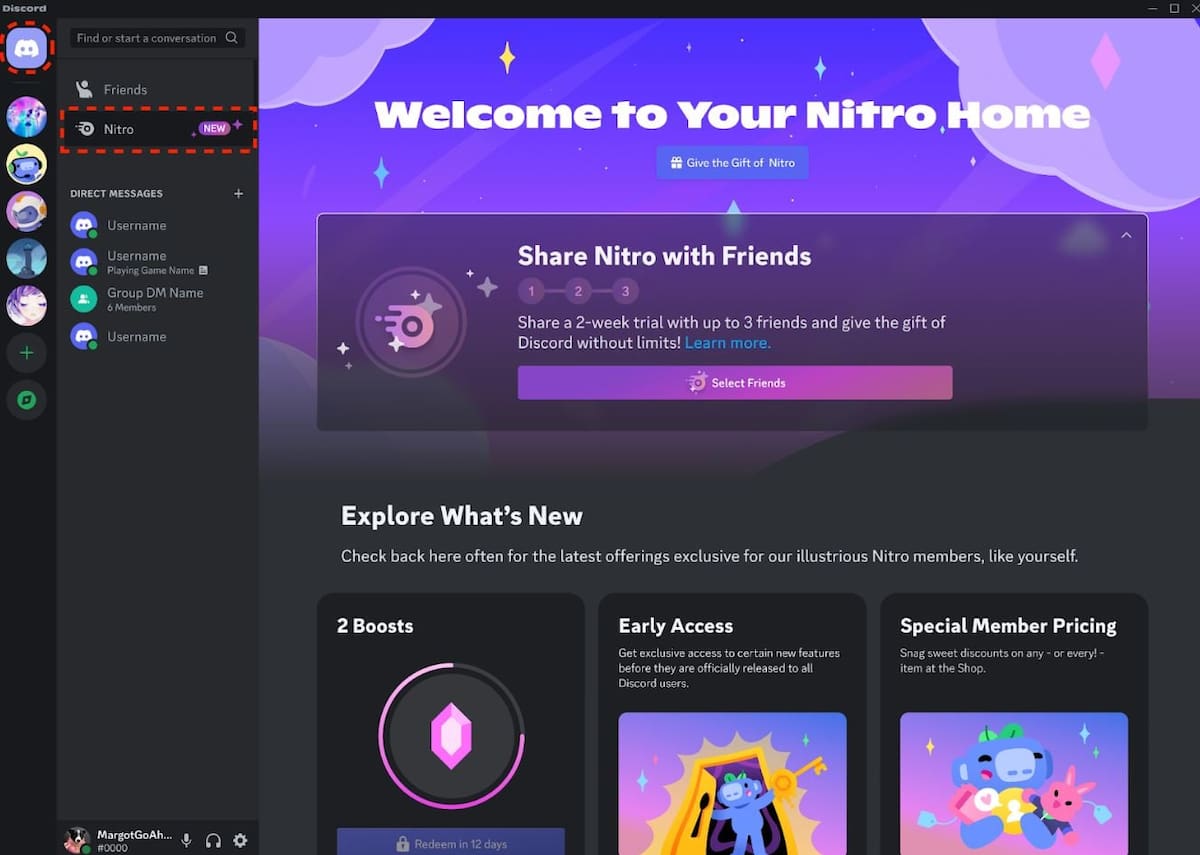Explore discoverable servers compass icon
The height and width of the screenshot is (855, 1200).
pyautogui.click(x=27, y=400)
